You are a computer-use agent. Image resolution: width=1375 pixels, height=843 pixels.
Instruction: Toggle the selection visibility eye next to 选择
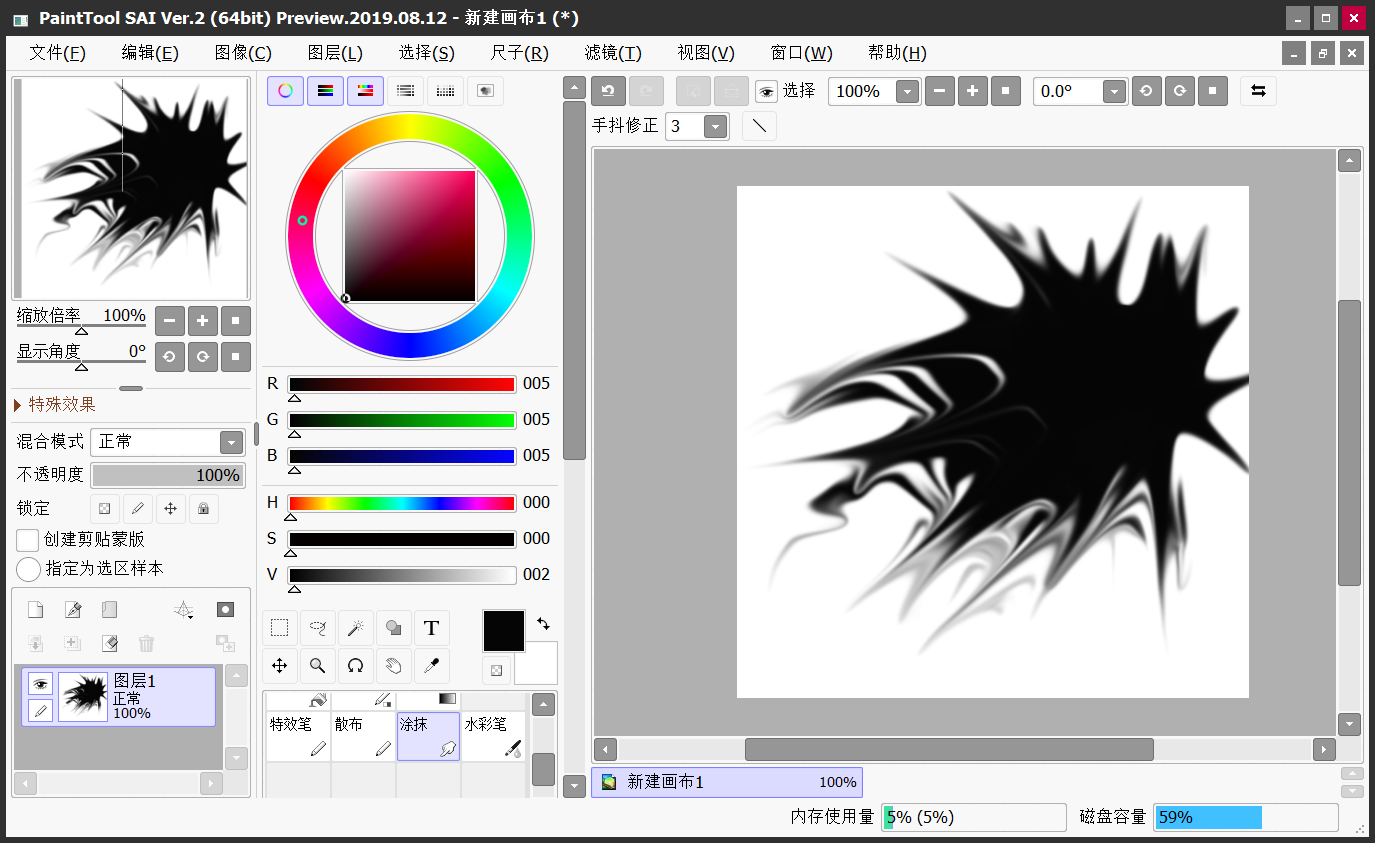766,92
